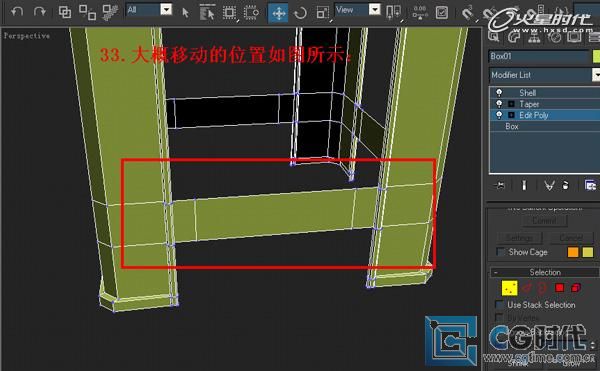Open the View reference coordinate dropdown
600x371 pixels.
(x=375, y=9)
